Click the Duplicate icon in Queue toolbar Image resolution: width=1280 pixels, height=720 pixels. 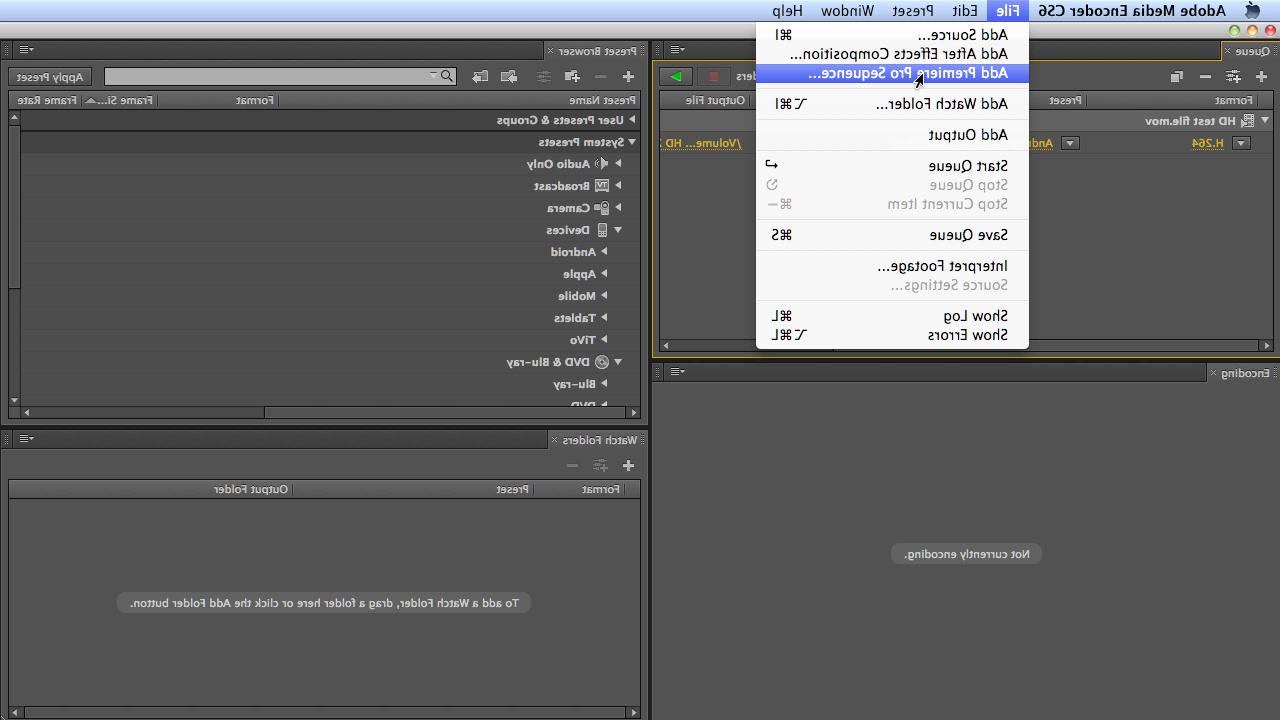(x=1177, y=76)
